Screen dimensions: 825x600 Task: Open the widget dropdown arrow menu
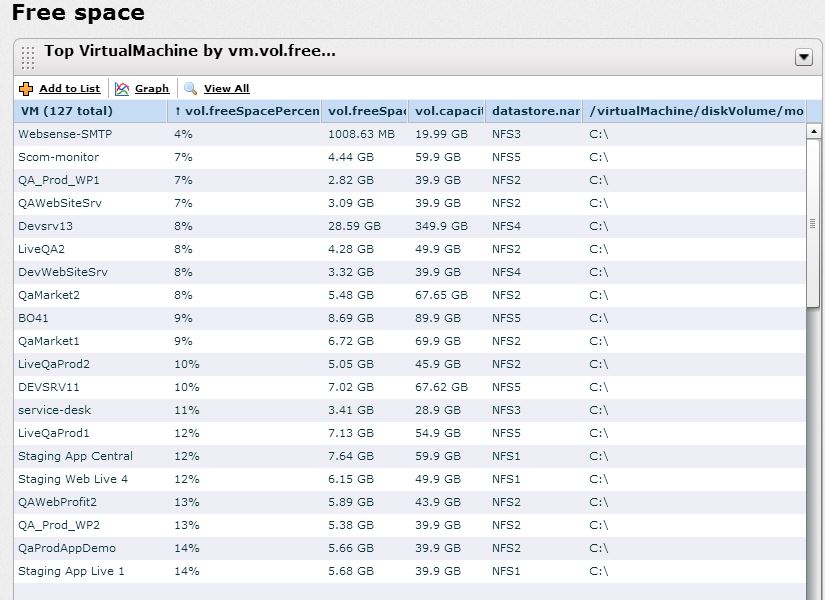803,57
